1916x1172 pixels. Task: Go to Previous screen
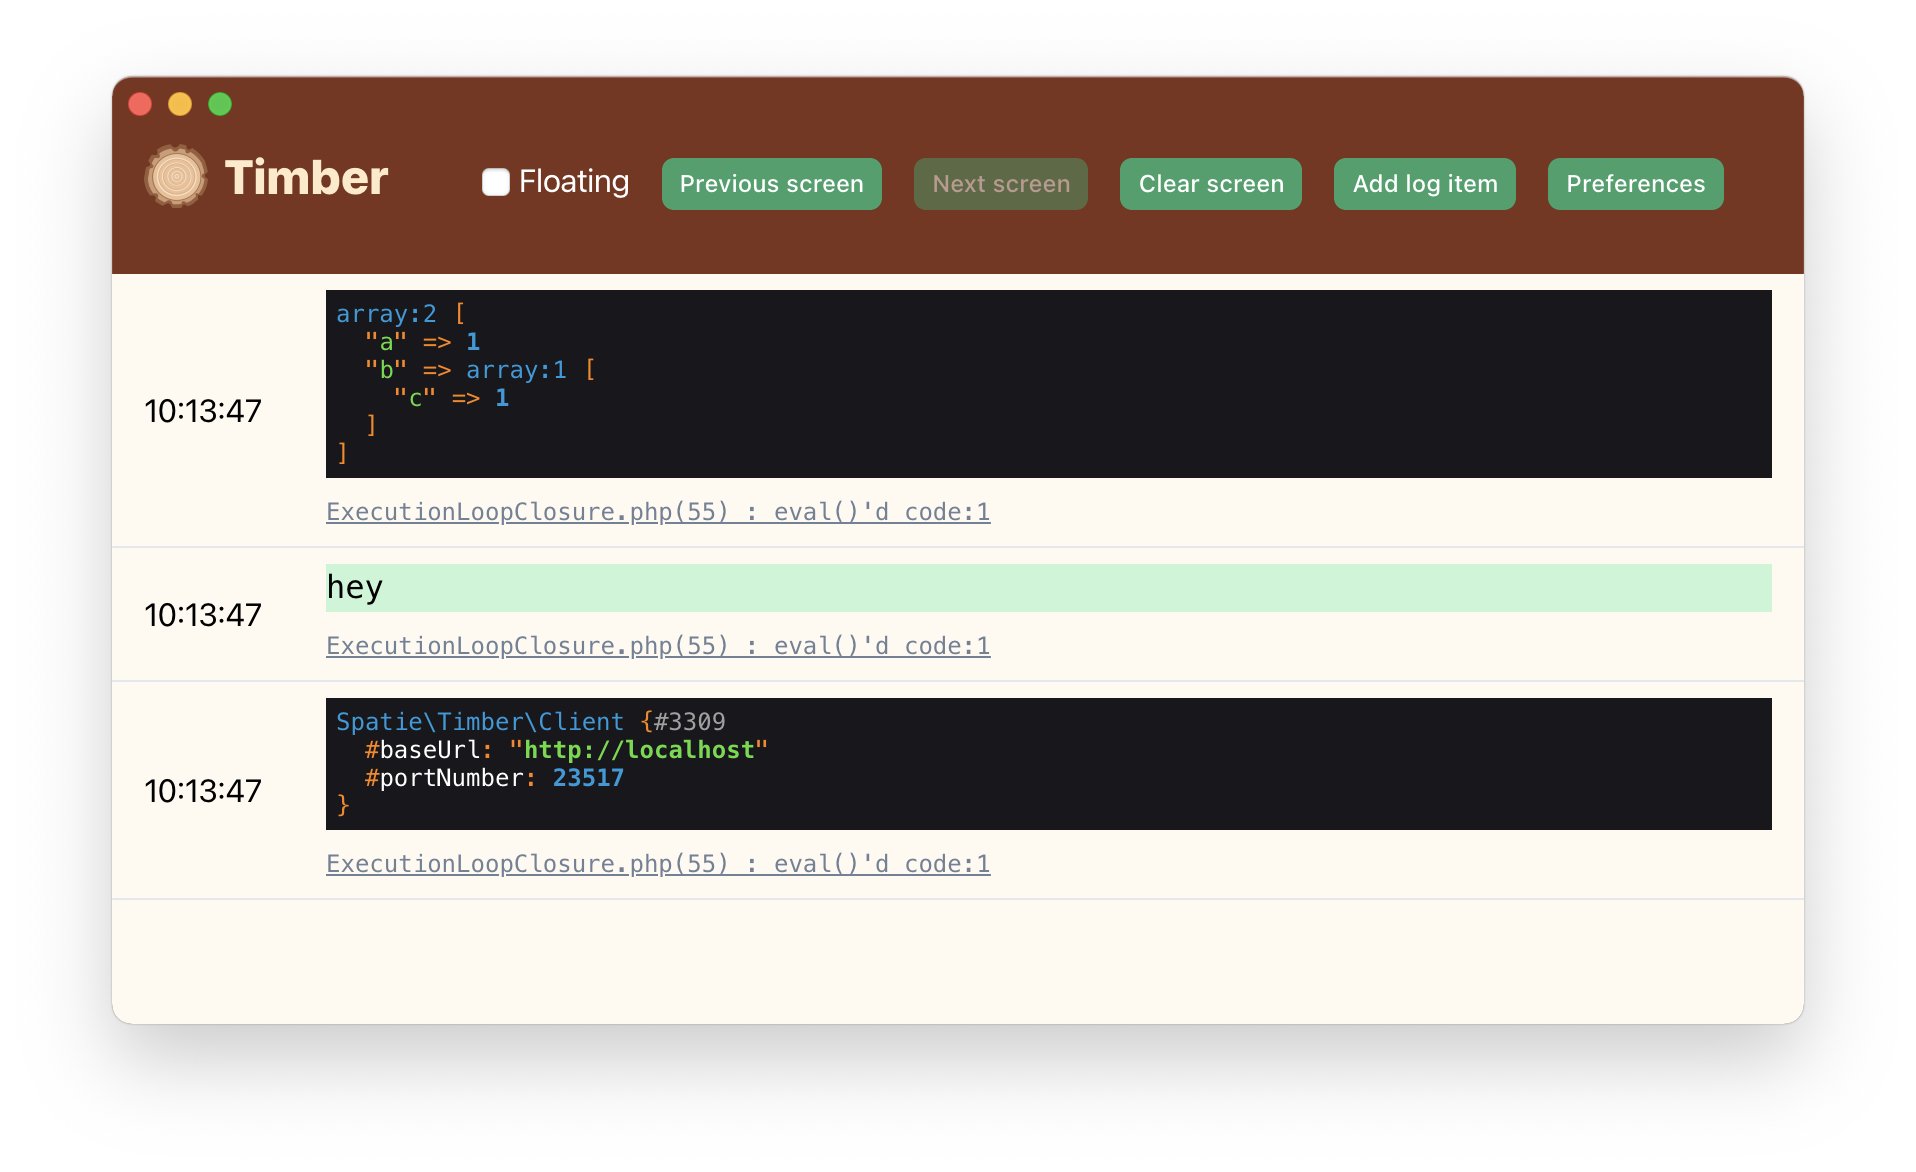[x=771, y=184]
